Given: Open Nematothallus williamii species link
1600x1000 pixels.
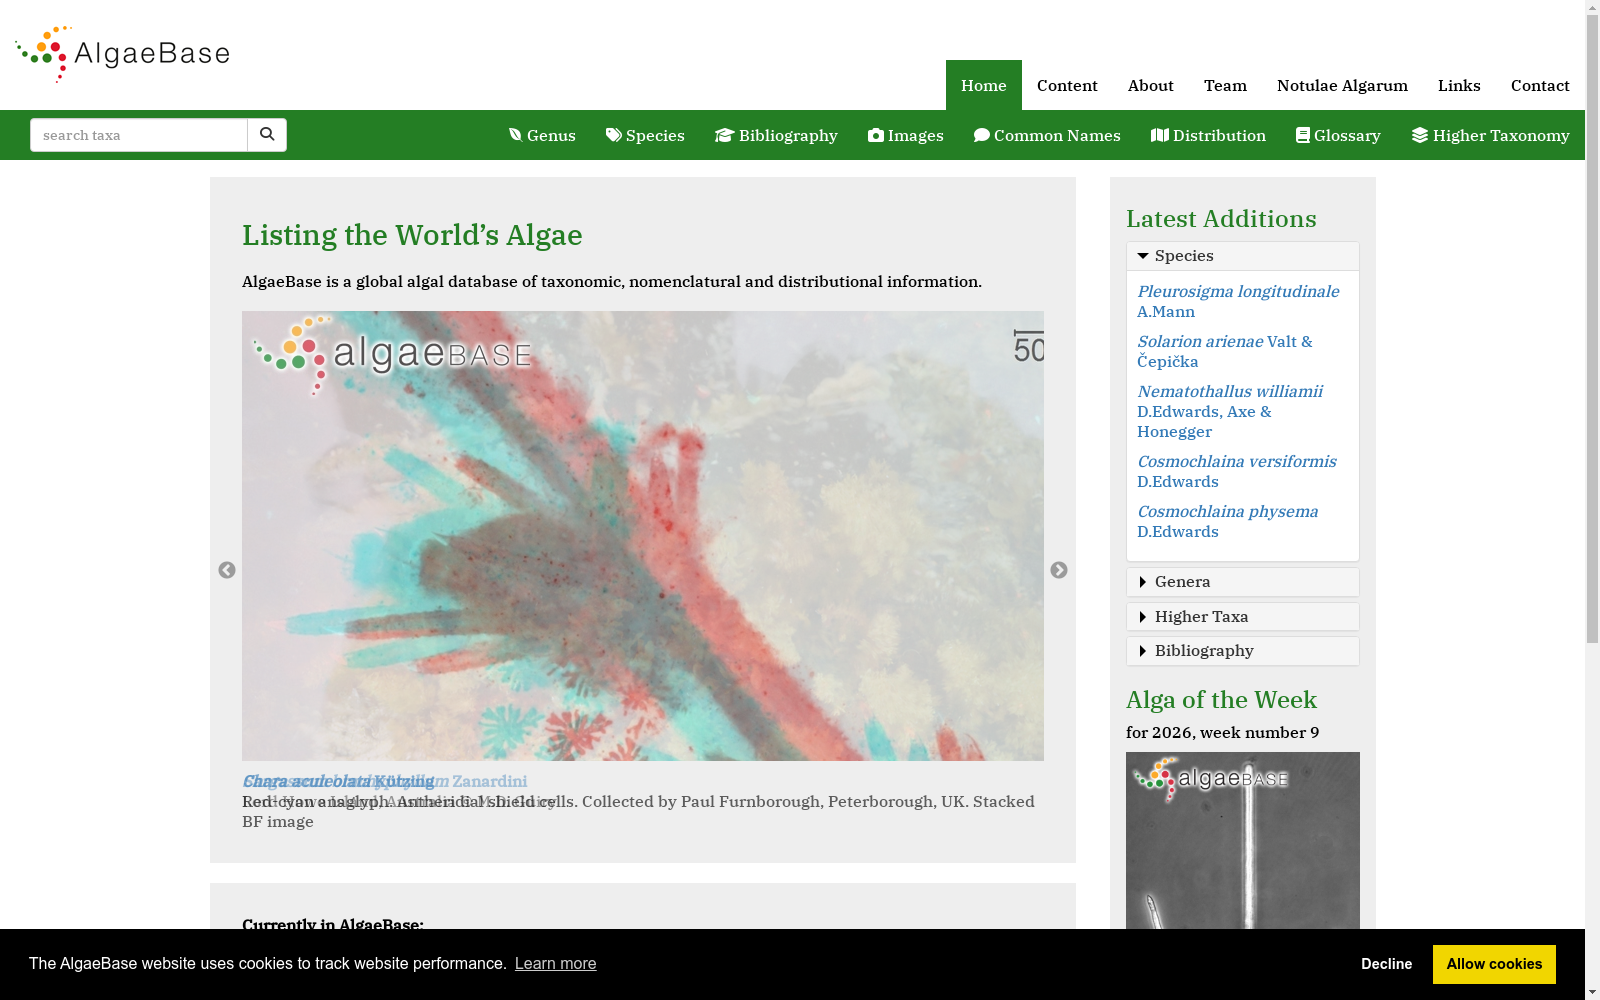Looking at the screenshot, I should point(1230,411).
